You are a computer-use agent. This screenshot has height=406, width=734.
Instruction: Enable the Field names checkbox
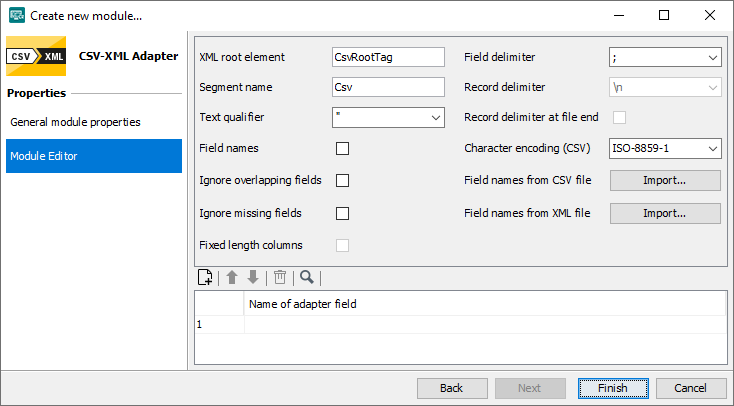[343, 149]
